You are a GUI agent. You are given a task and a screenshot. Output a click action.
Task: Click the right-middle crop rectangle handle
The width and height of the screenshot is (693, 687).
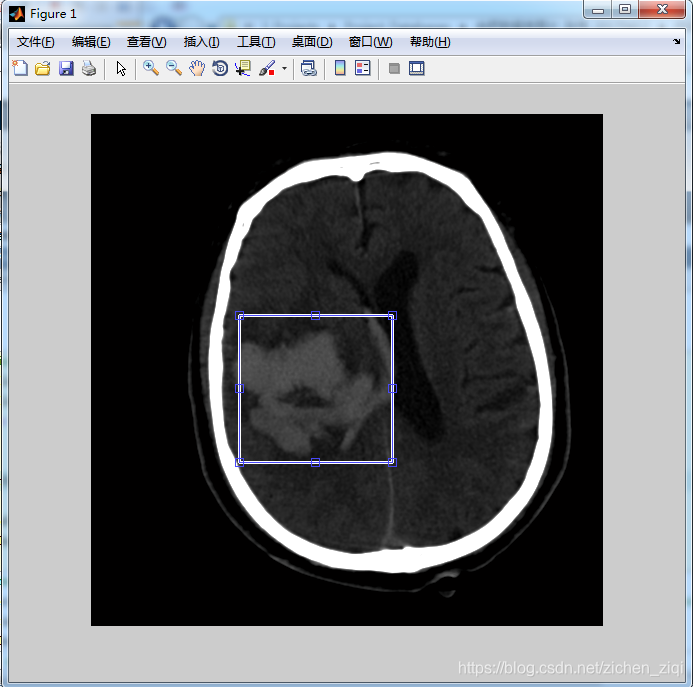[x=392, y=389]
